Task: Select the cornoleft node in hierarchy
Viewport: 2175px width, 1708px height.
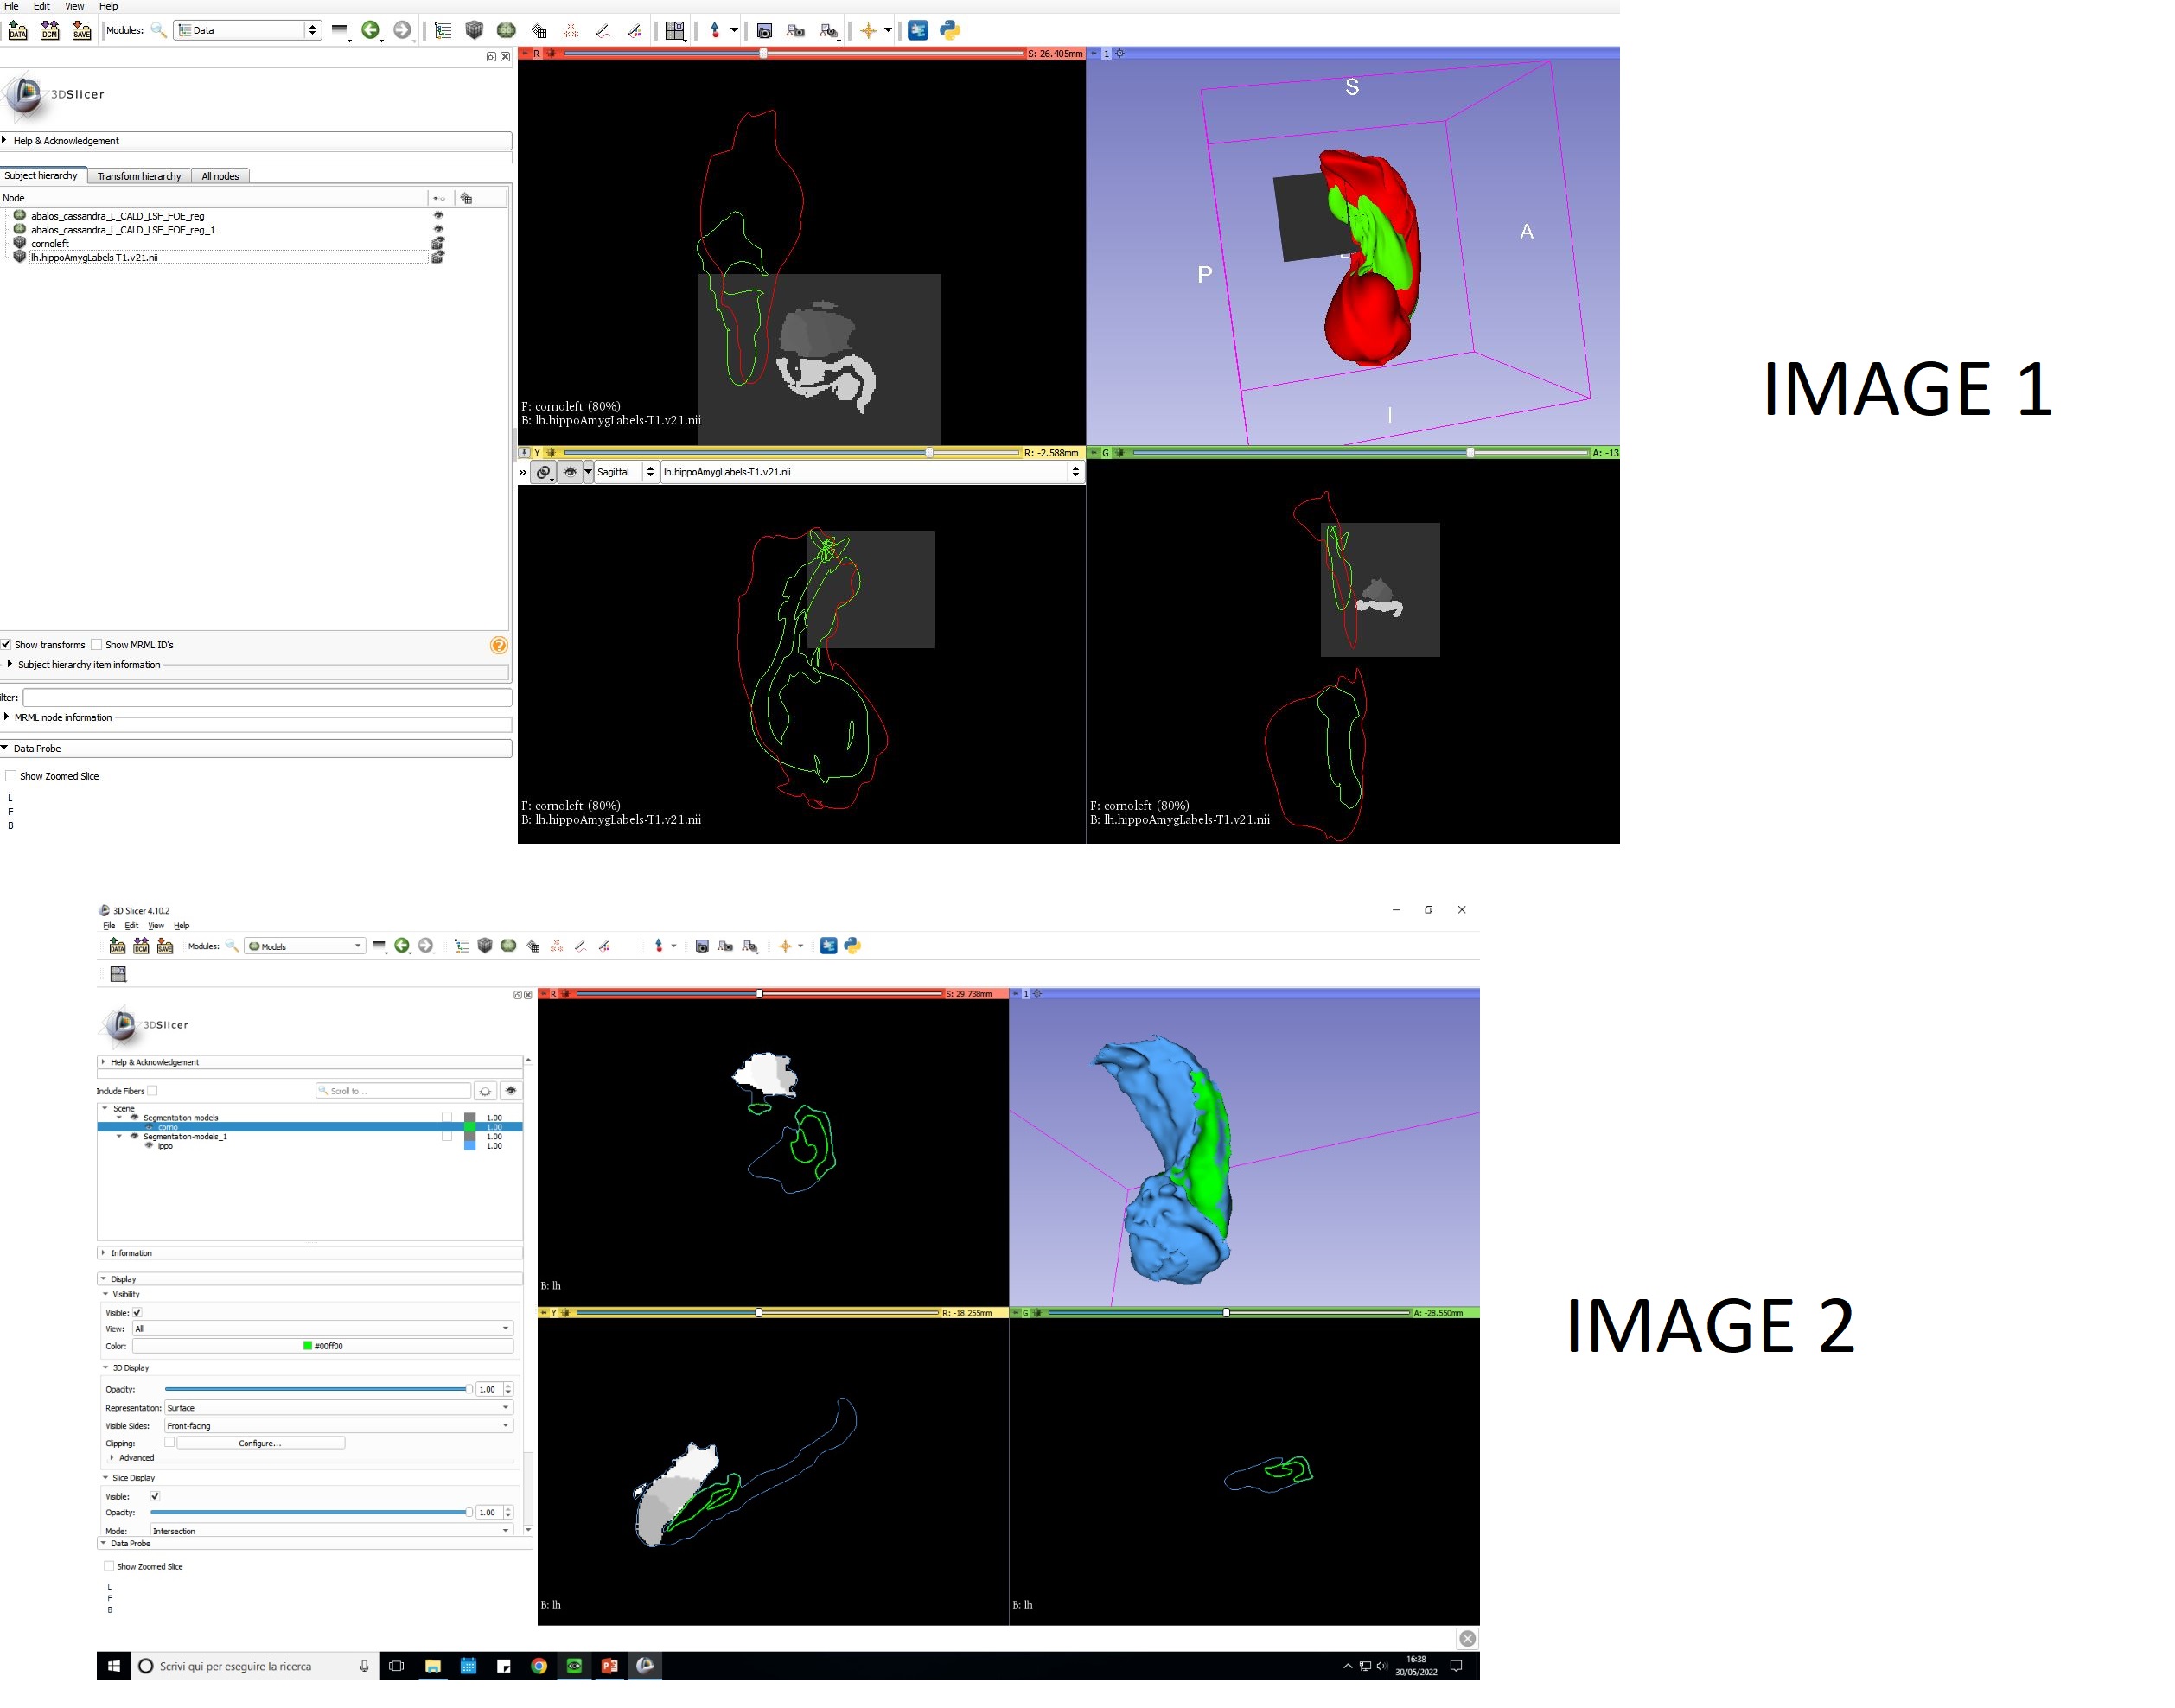Action: (50, 244)
